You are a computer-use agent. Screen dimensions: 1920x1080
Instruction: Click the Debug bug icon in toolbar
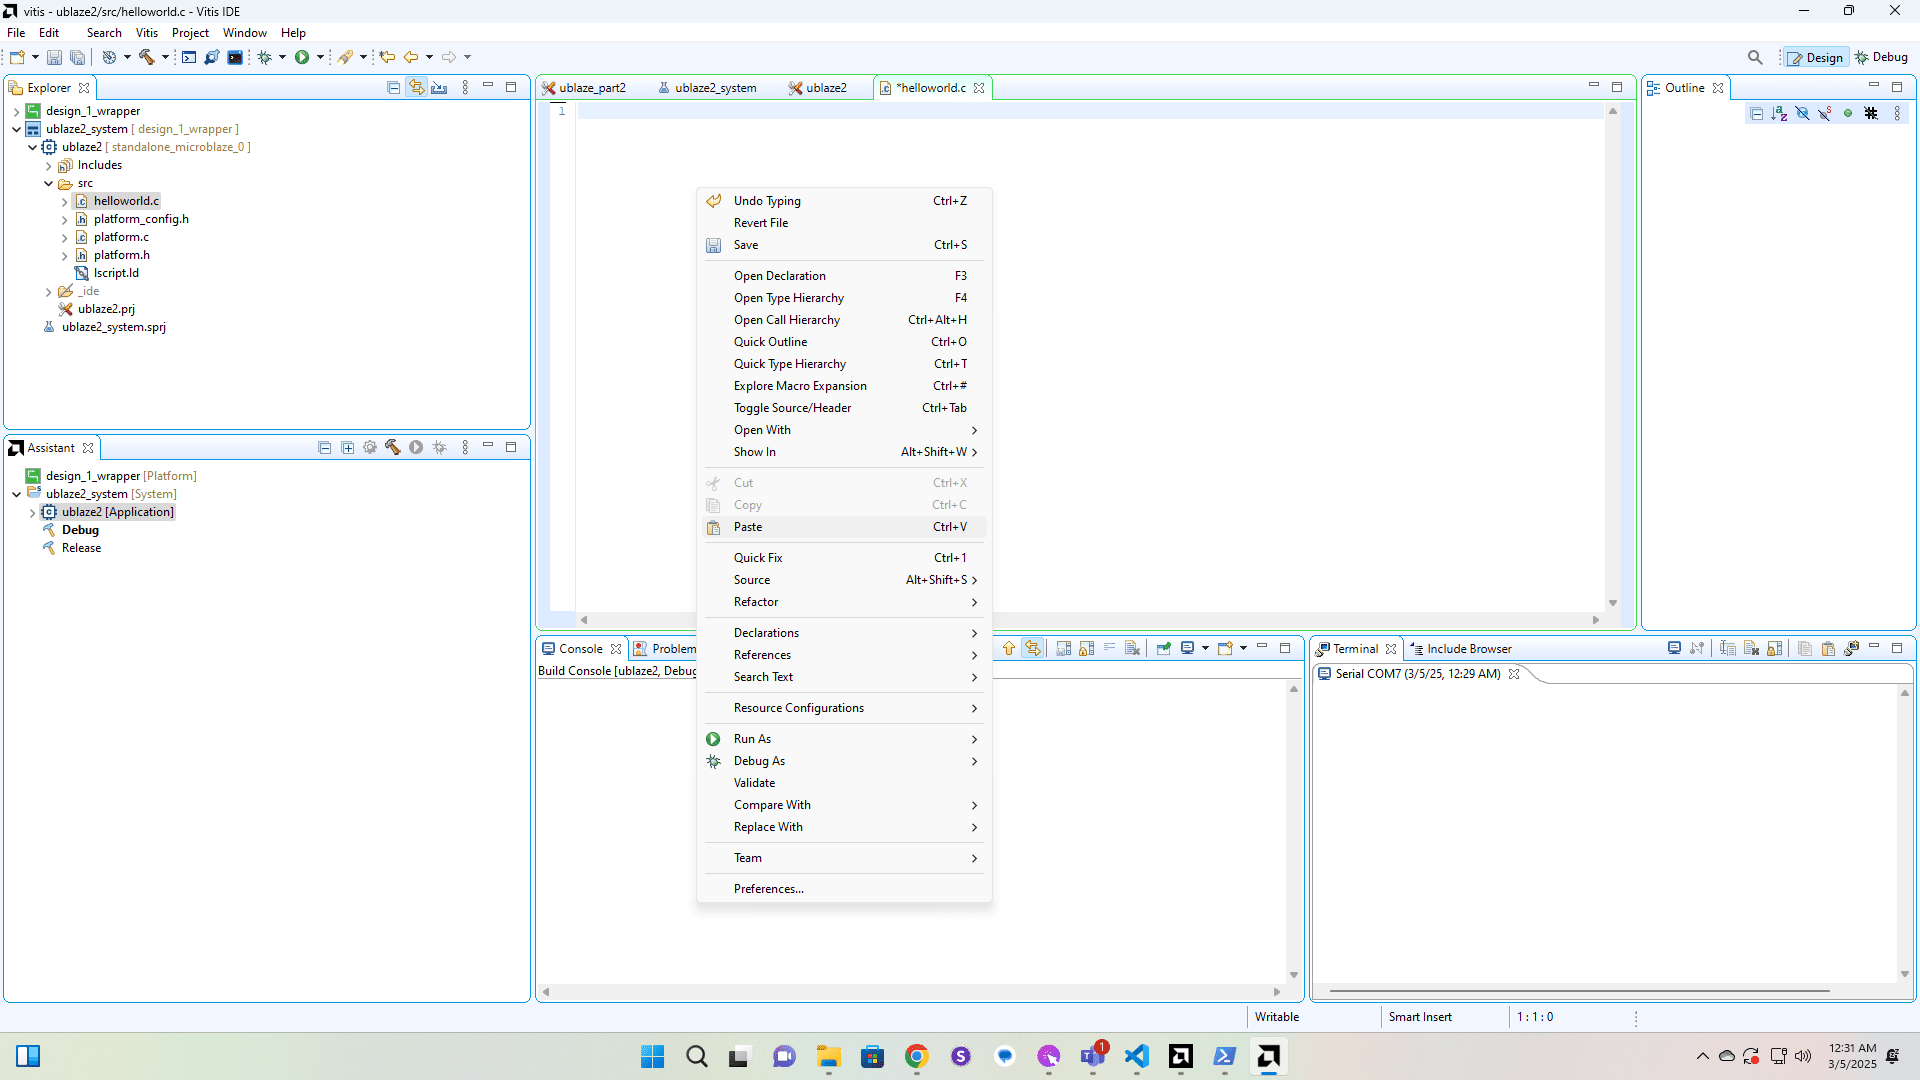(265, 57)
